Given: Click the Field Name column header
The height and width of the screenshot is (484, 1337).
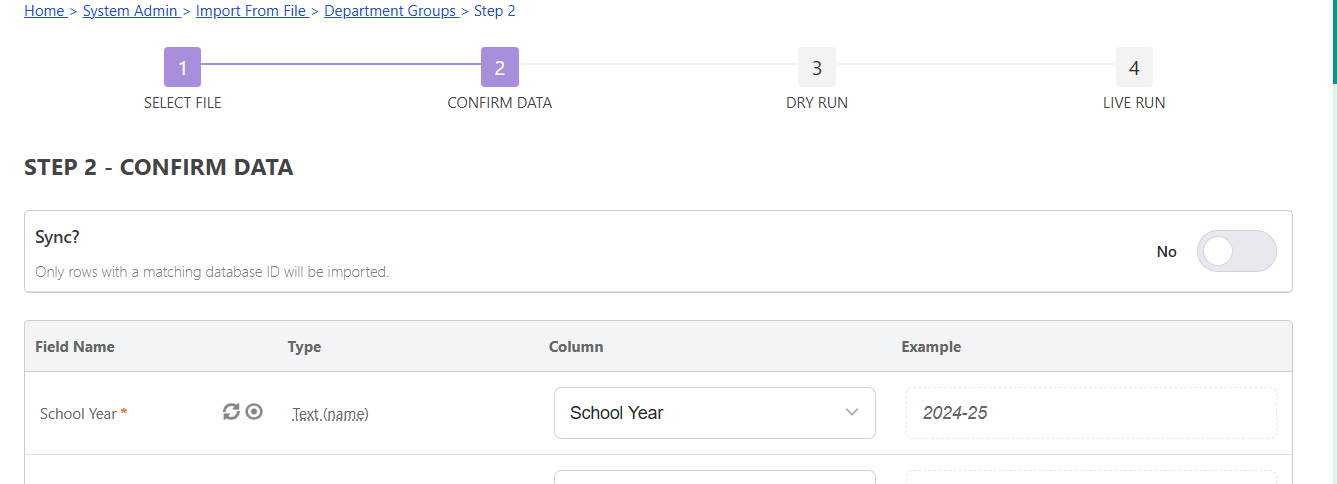Looking at the screenshot, I should (75, 347).
